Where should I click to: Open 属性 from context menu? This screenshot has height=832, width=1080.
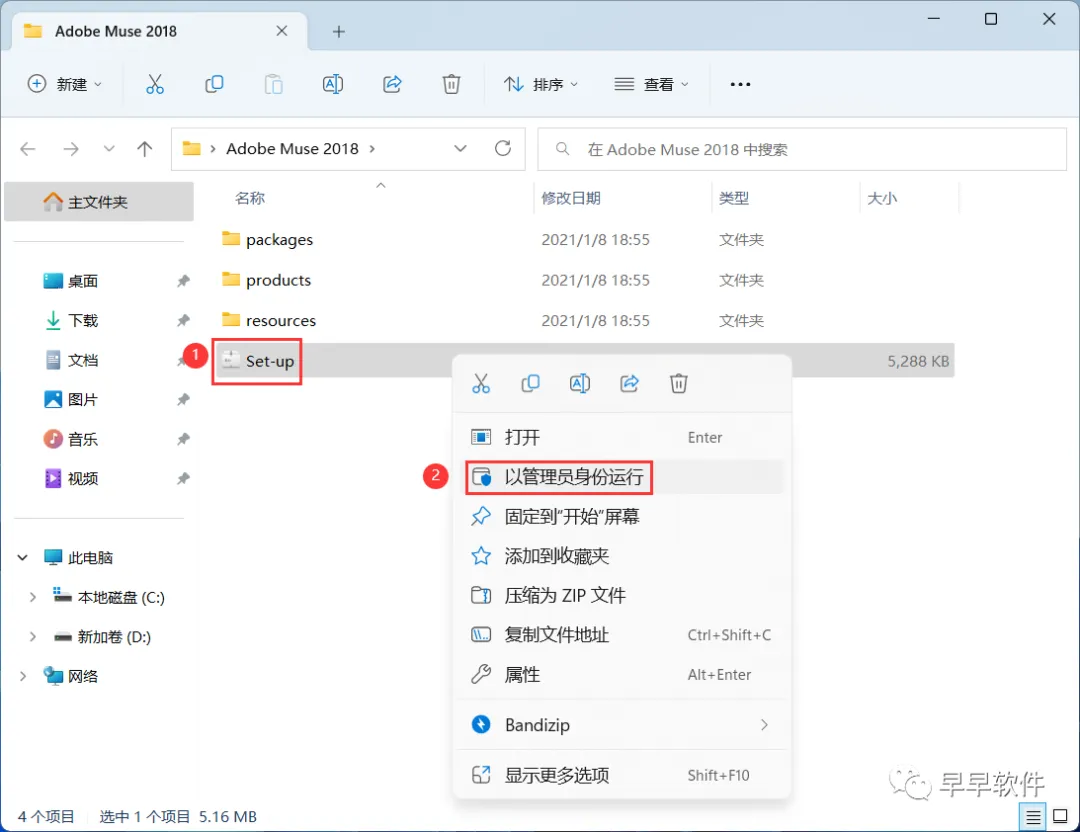(x=623, y=674)
